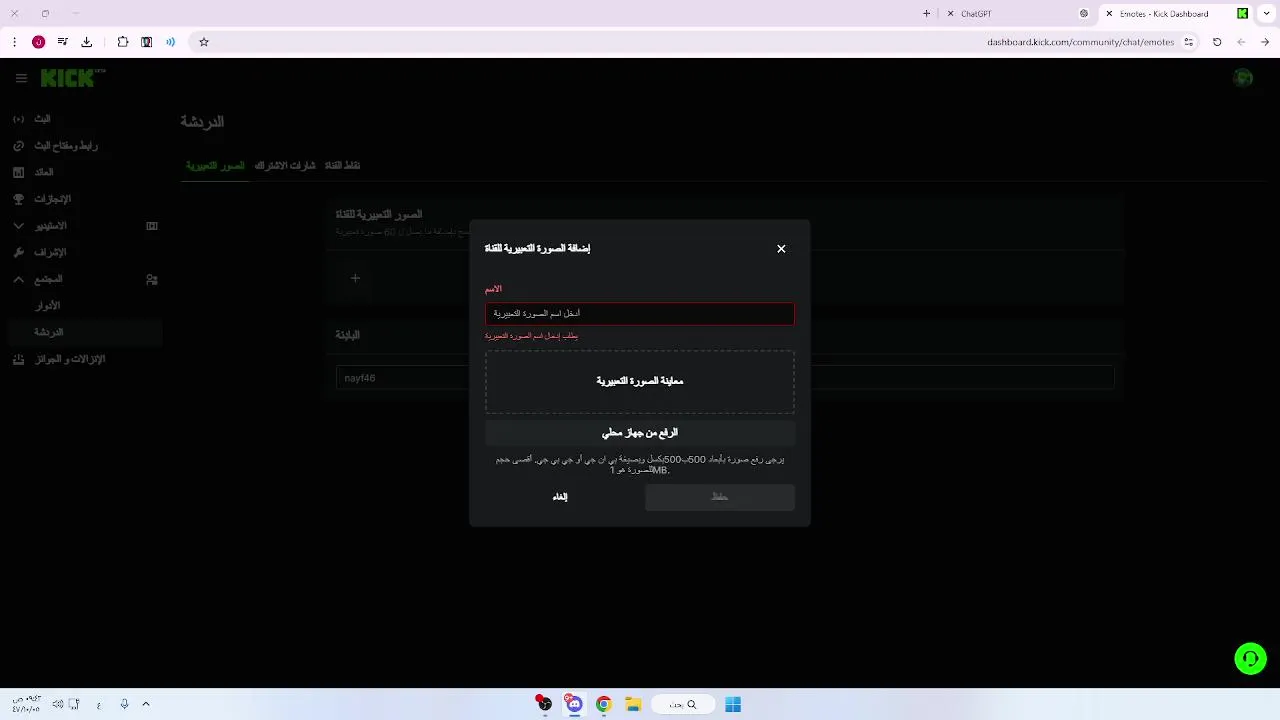Click the plus add emote button

click(355, 278)
